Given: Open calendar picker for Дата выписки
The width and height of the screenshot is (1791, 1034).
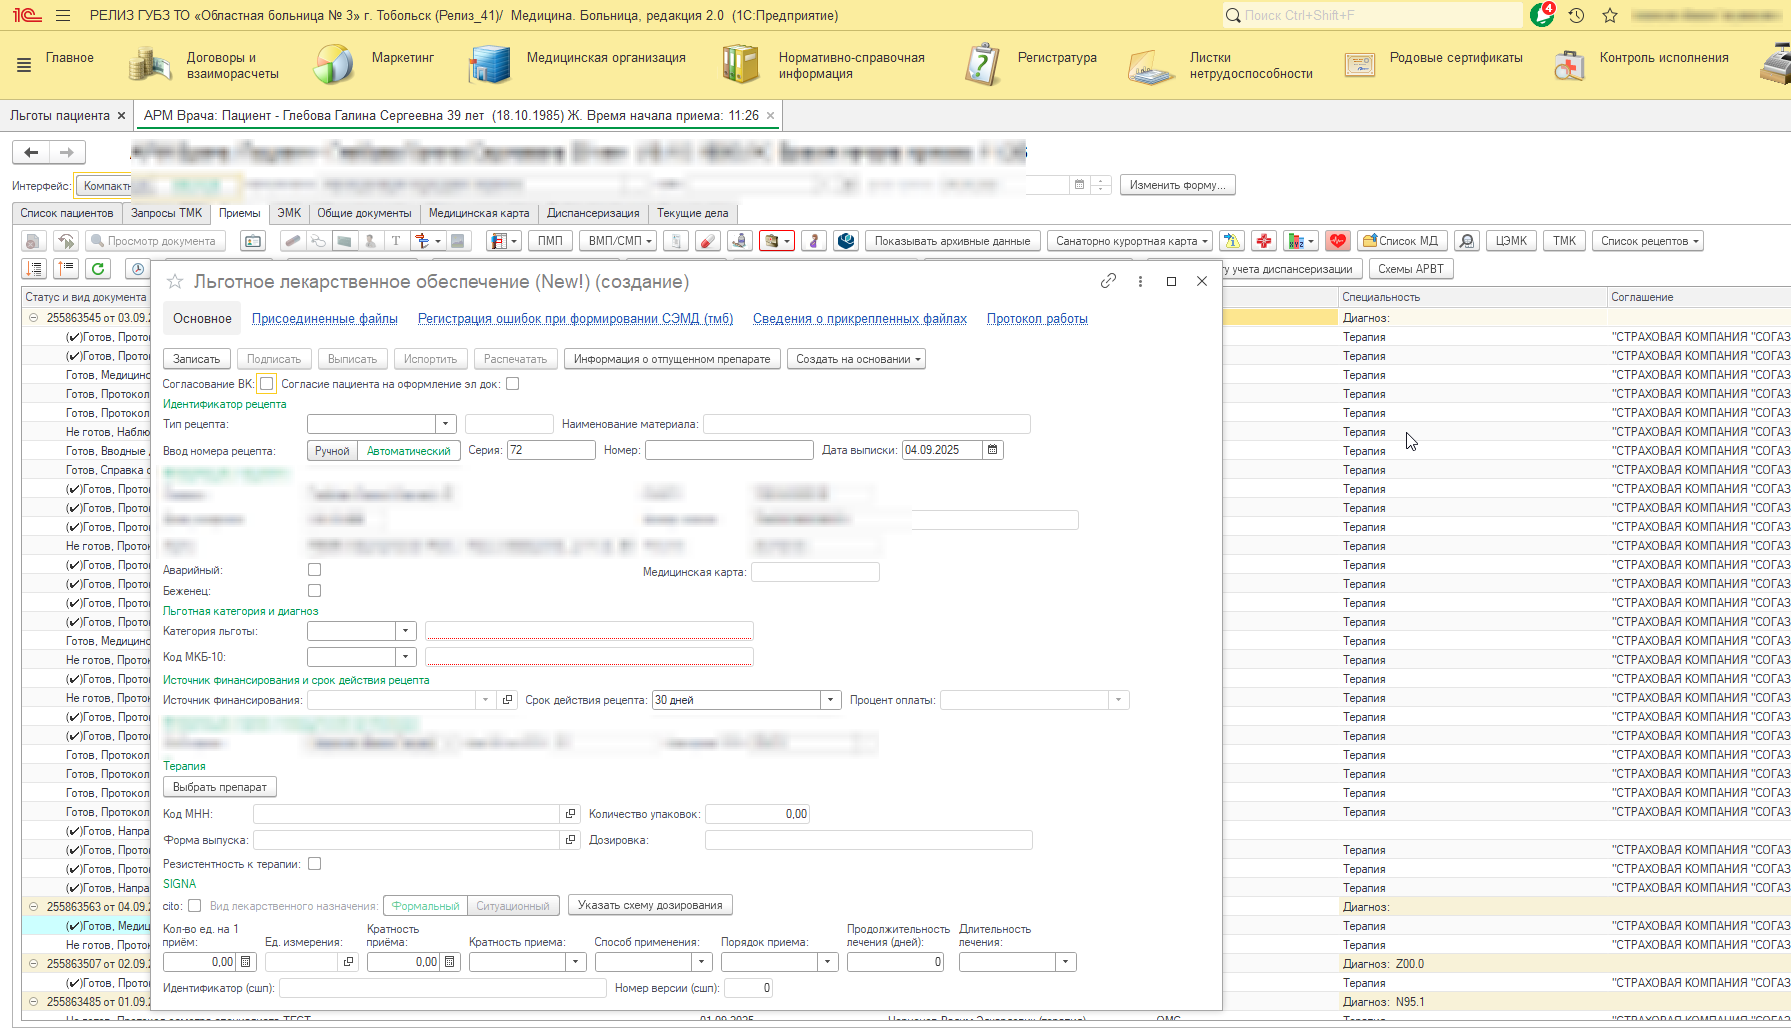Looking at the screenshot, I should pyautogui.click(x=992, y=450).
